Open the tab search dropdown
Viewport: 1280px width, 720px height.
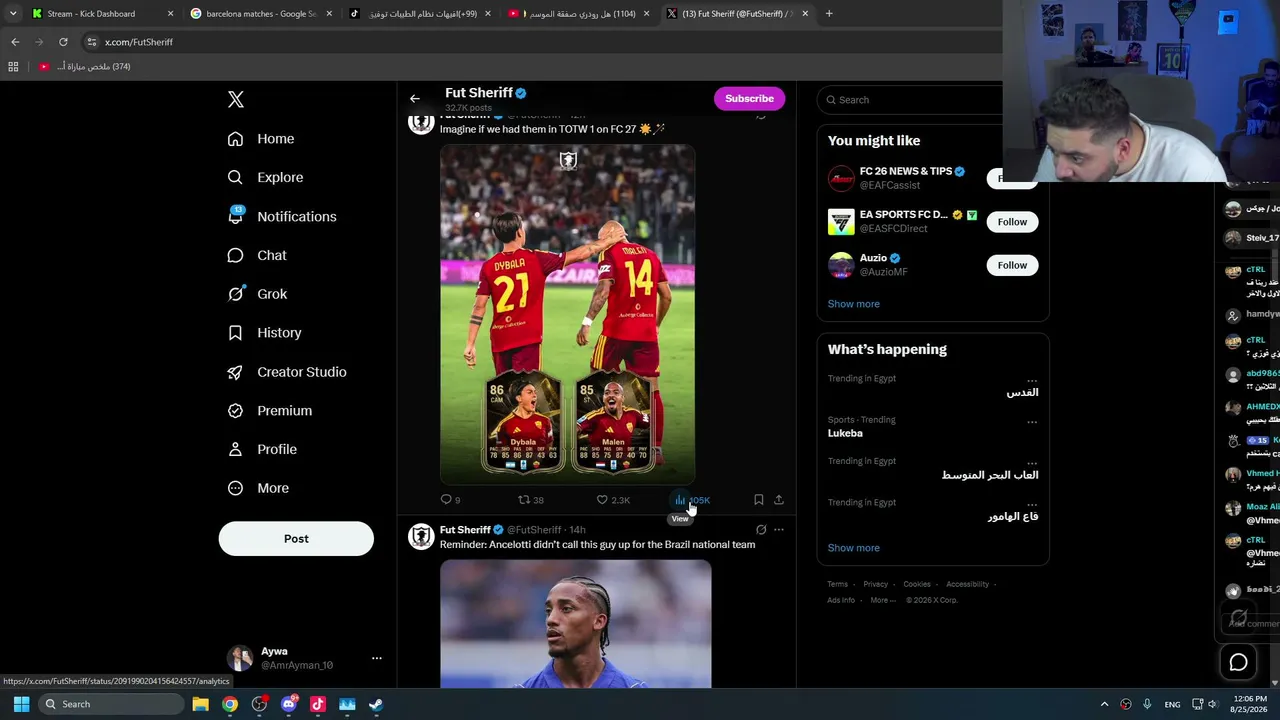point(12,14)
